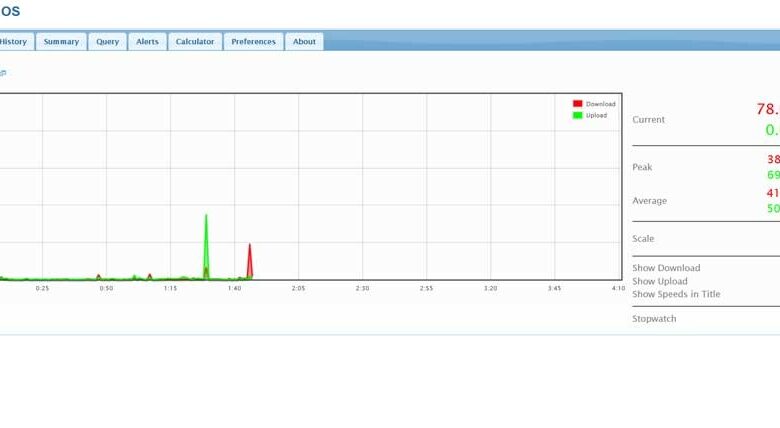Select the Show Upload option

click(660, 281)
